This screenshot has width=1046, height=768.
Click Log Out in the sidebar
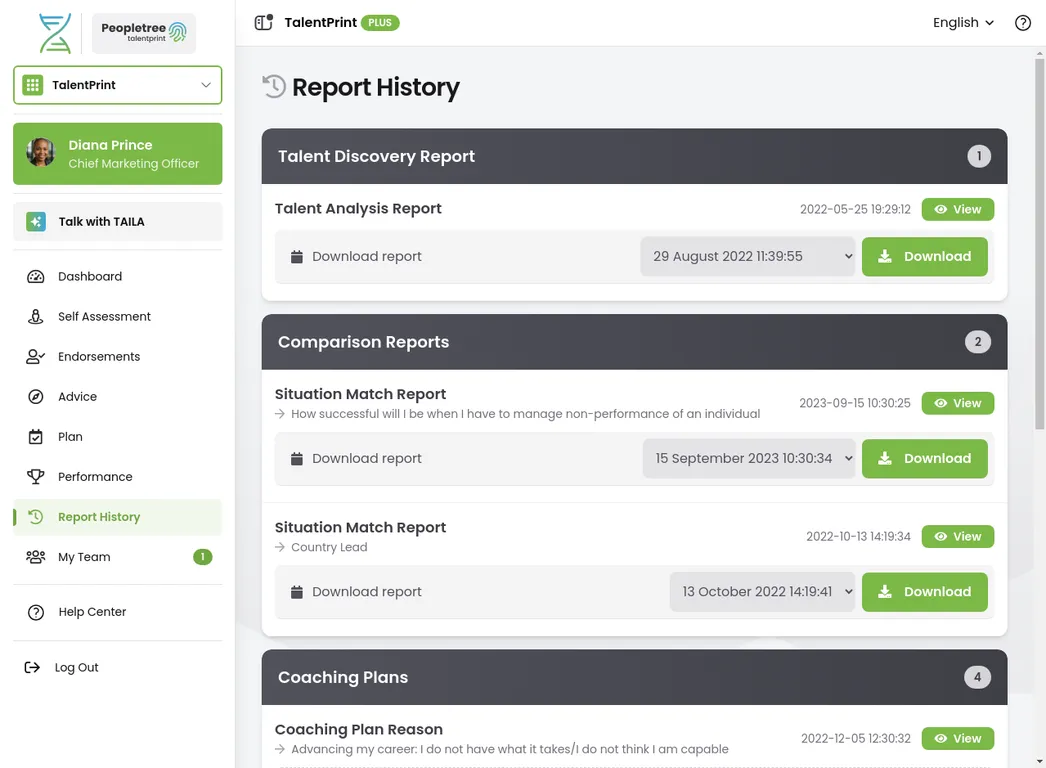117,667
